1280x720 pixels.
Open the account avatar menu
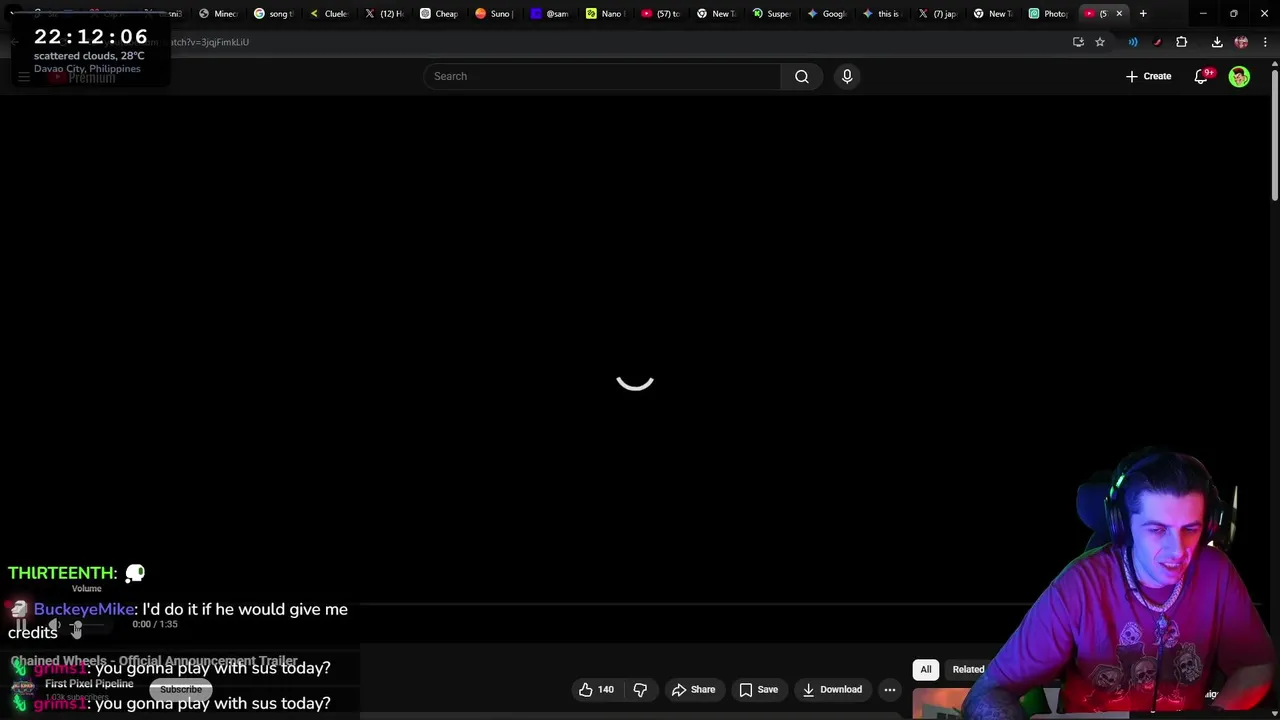click(1239, 76)
